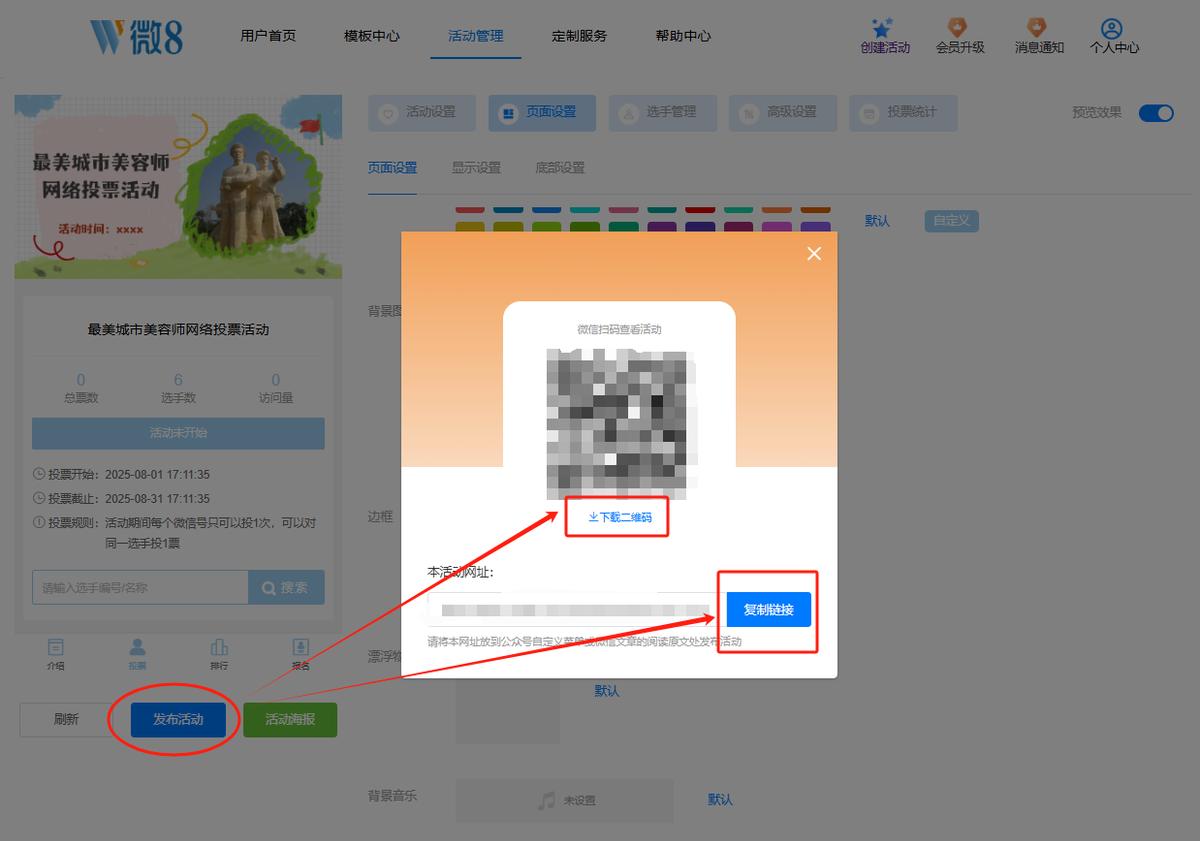This screenshot has width=1200, height=841.
Task: Focus the 请输入选手编号/名称 search field
Action: pyautogui.click(x=140, y=588)
